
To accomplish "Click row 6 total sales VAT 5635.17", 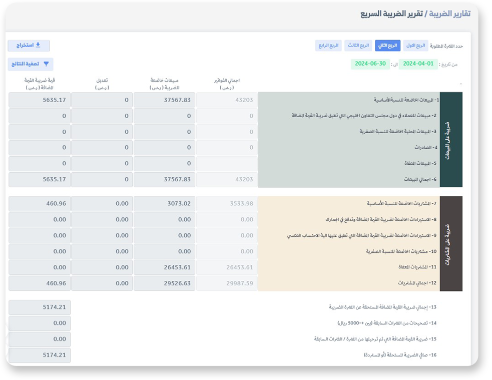I will (39, 179).
